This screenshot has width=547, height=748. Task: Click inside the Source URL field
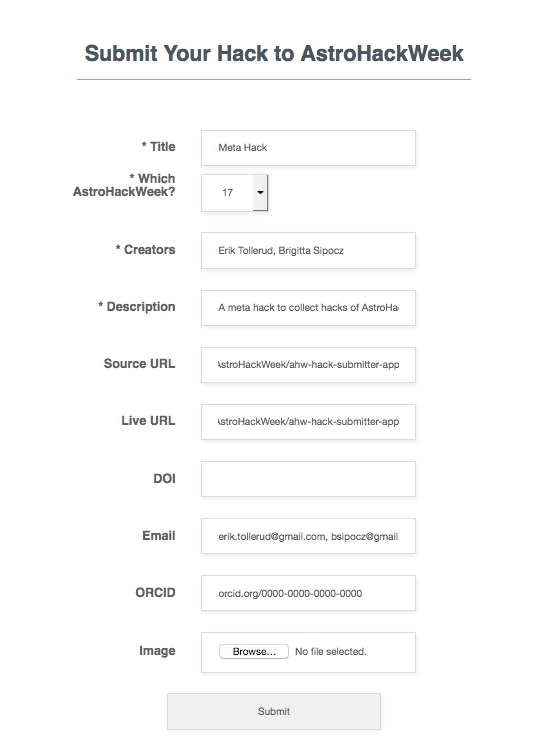click(308, 365)
